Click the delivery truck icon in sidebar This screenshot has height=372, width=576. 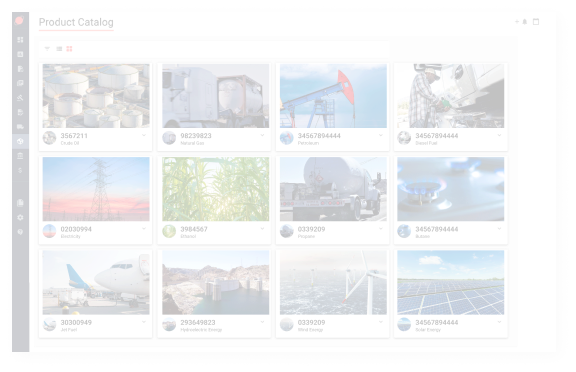(20, 127)
